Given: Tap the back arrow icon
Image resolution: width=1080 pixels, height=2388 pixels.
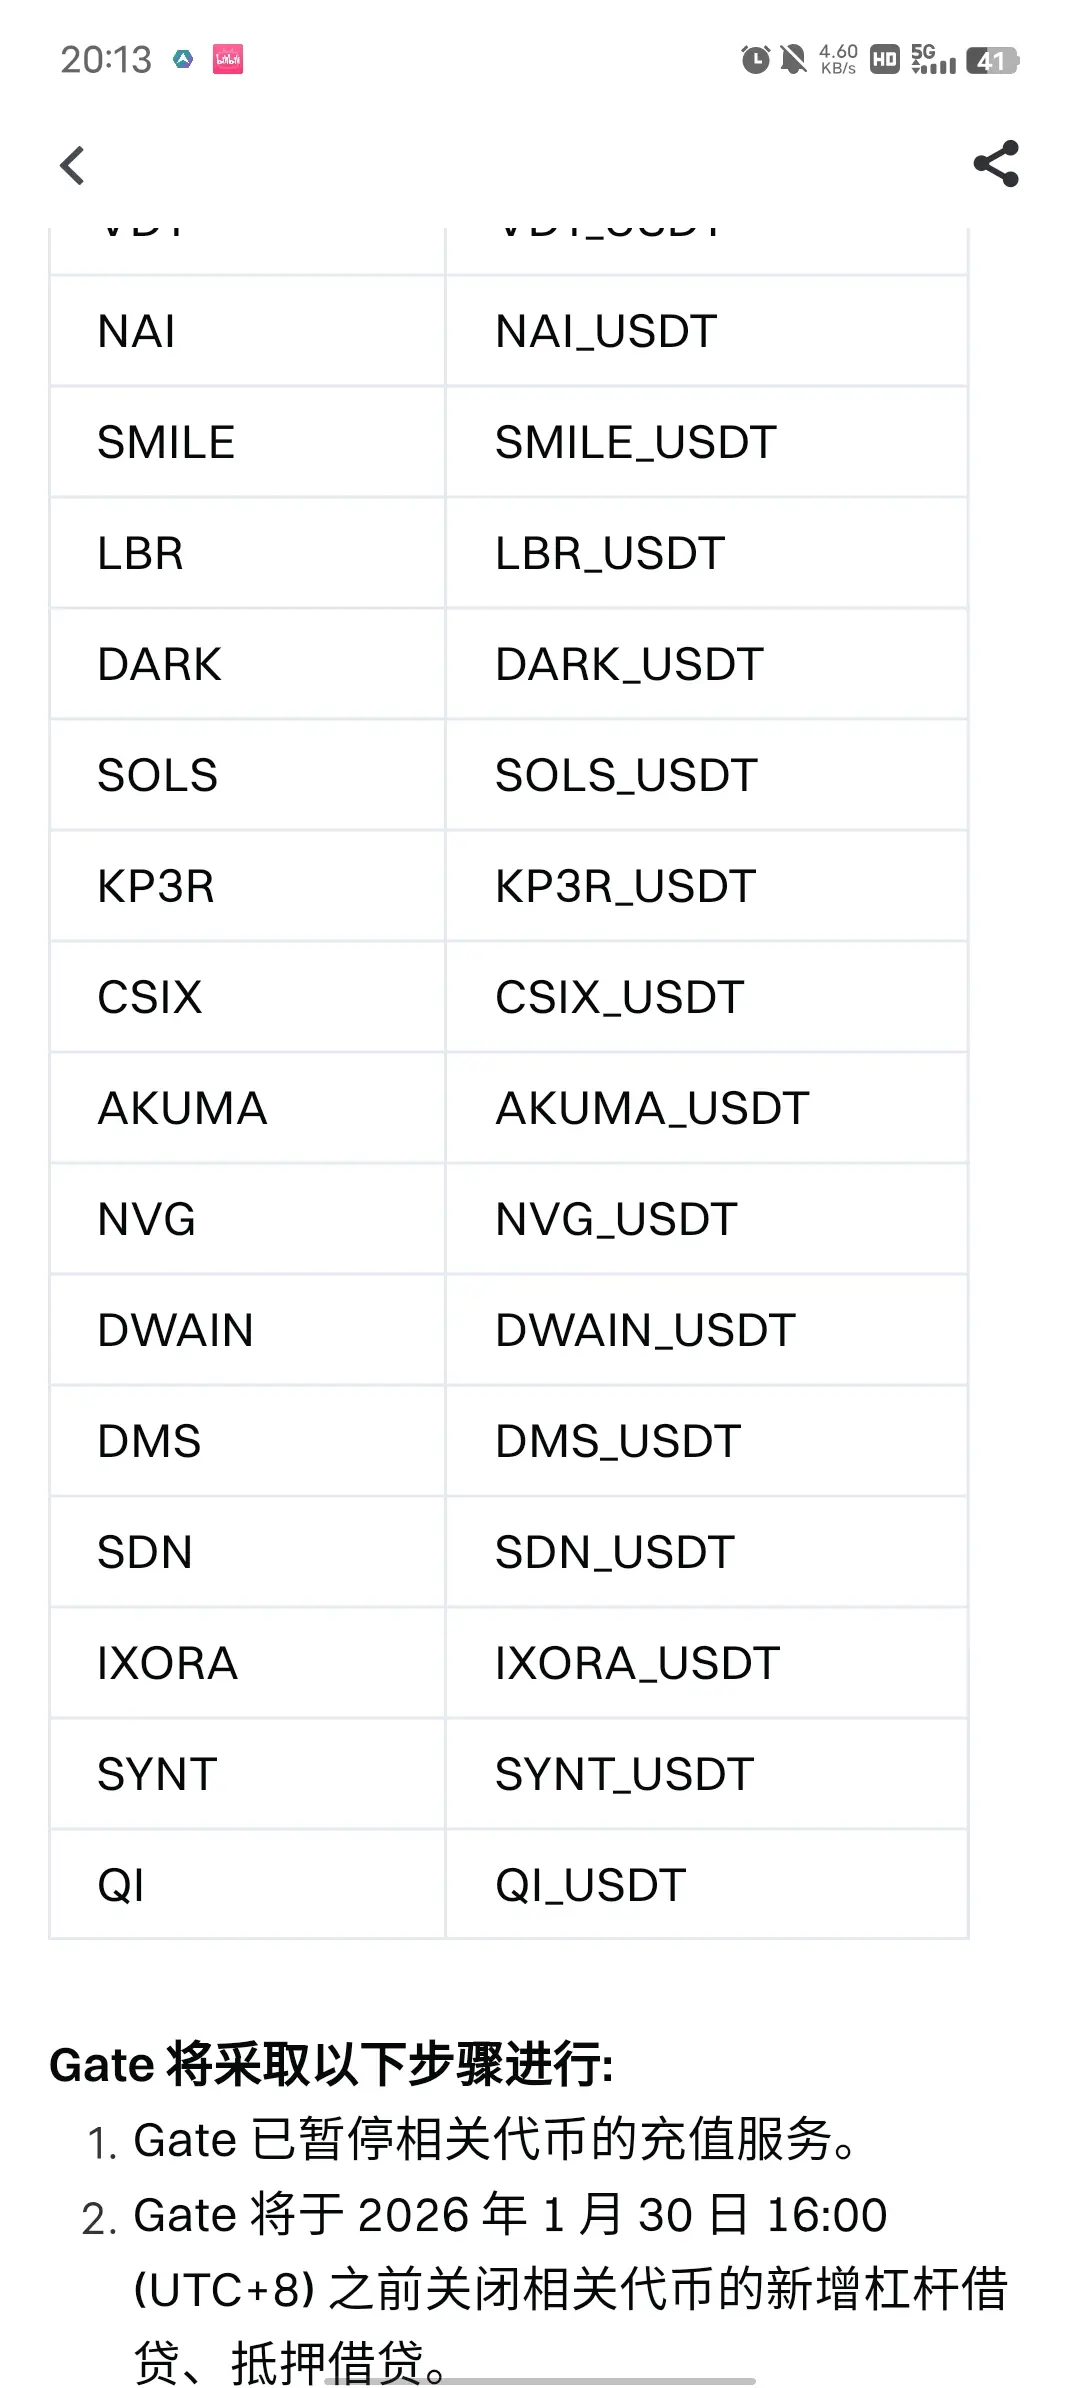Looking at the screenshot, I should point(72,165).
